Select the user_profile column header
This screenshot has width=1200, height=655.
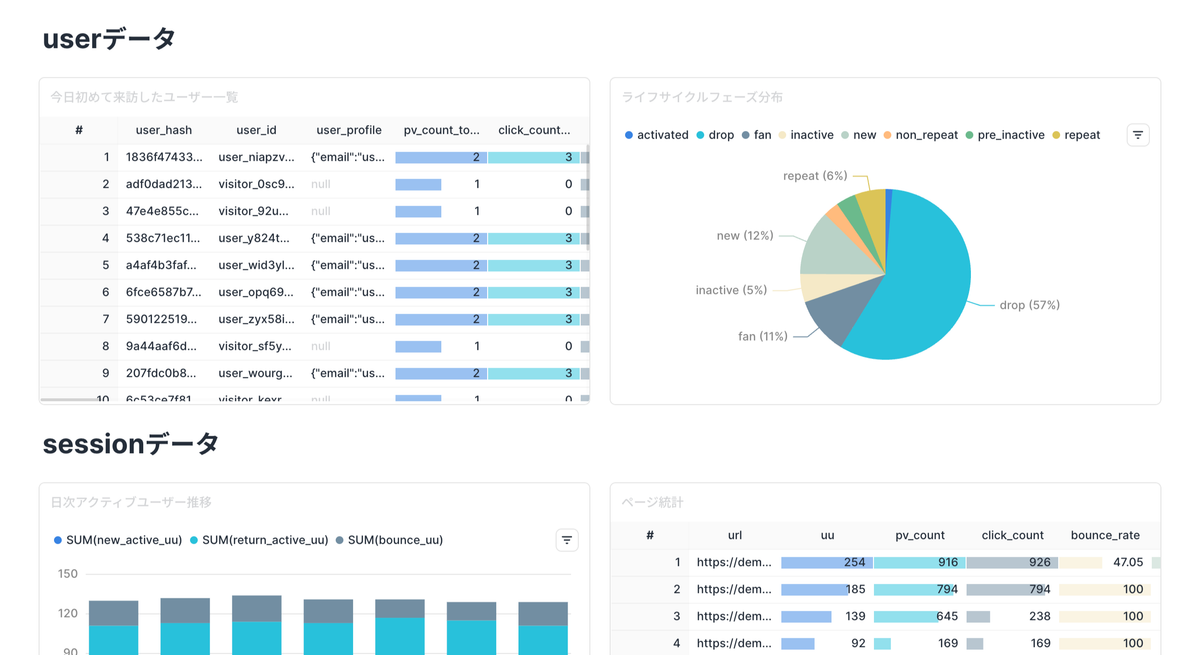[349, 130]
